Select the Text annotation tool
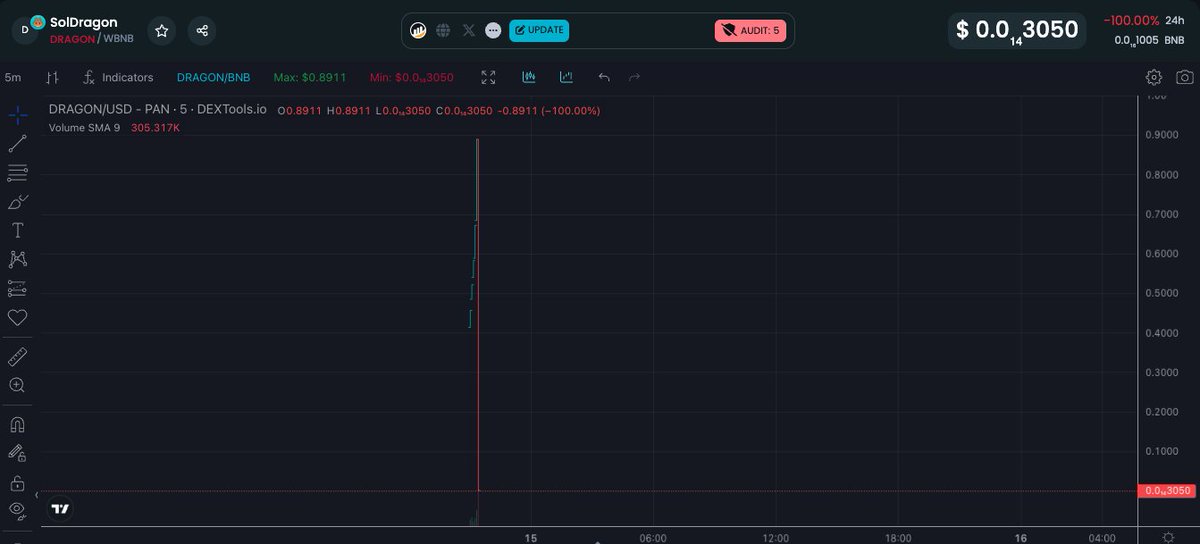 point(17,231)
